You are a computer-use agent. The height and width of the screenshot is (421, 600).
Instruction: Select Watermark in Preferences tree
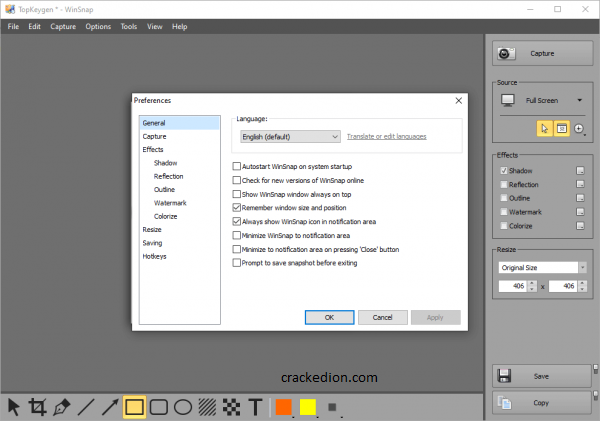[x=170, y=203]
